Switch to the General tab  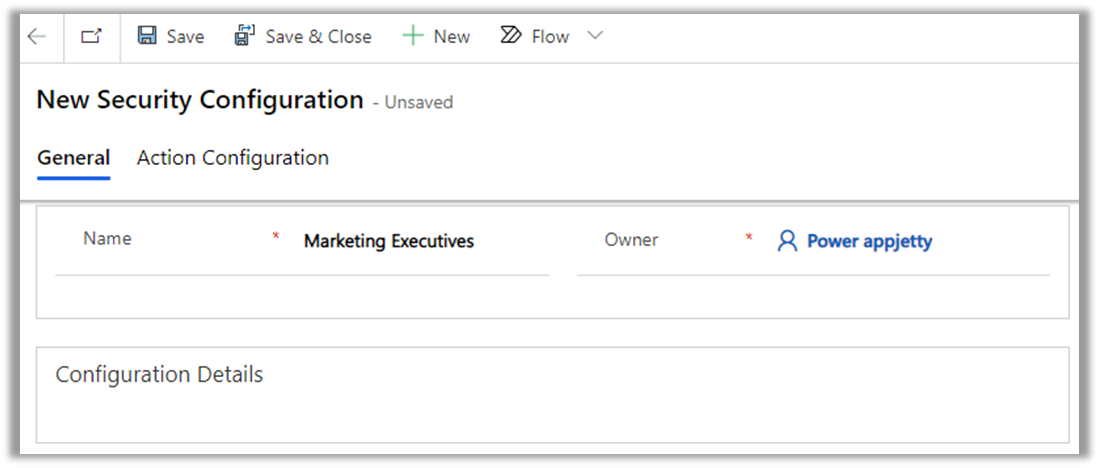73,158
